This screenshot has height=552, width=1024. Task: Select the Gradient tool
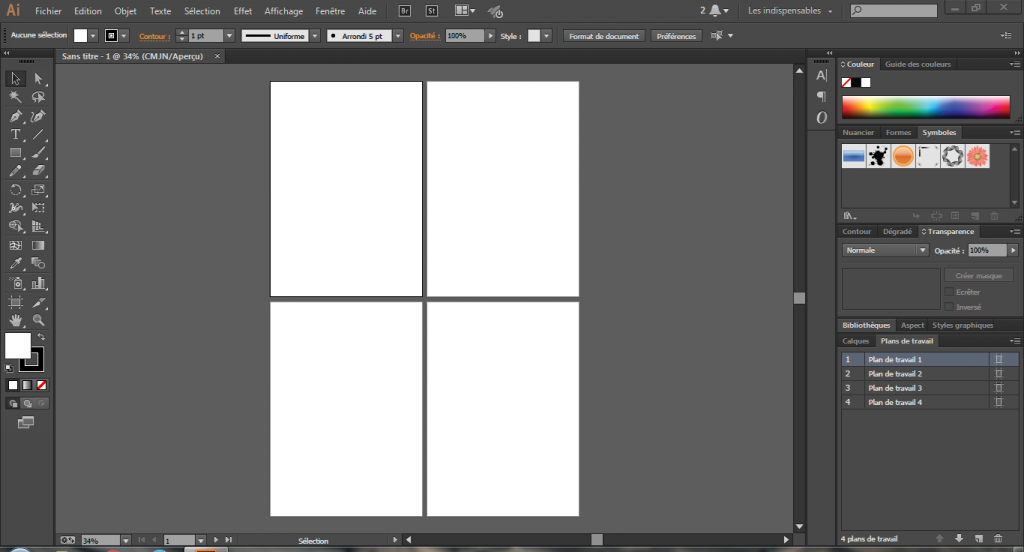coord(38,246)
